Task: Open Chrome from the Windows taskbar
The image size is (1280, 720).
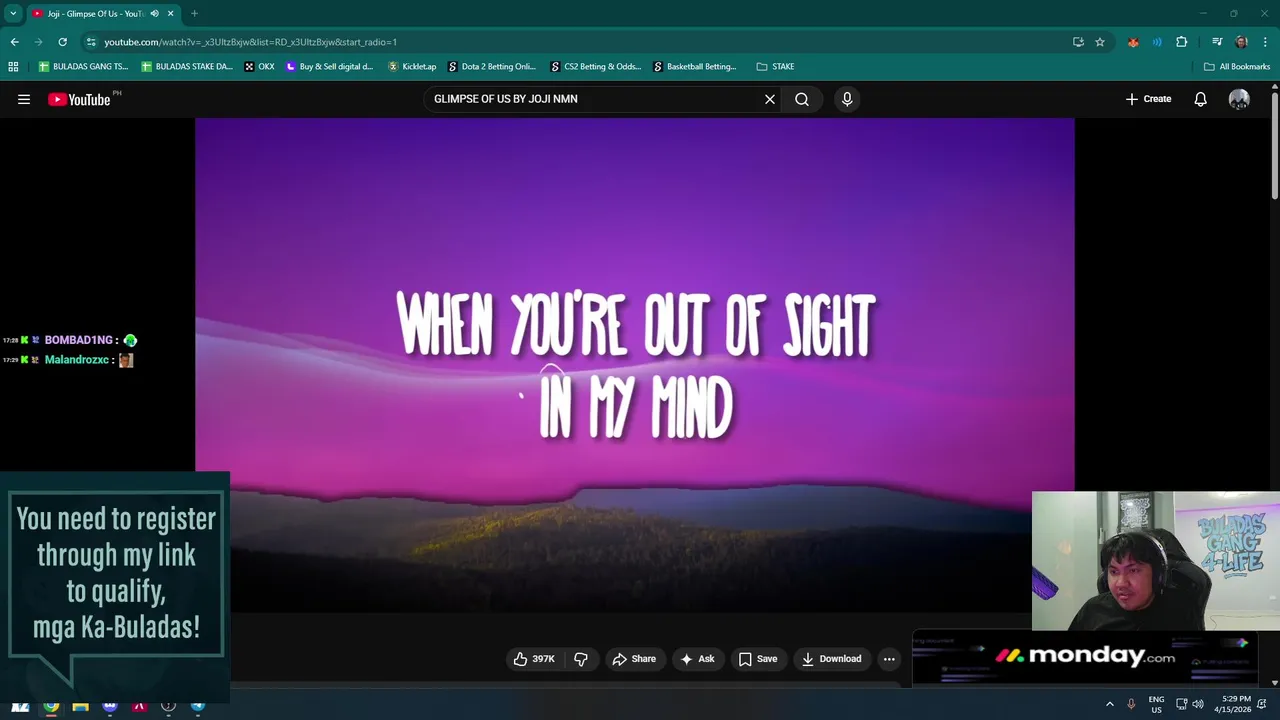Action: point(51,706)
